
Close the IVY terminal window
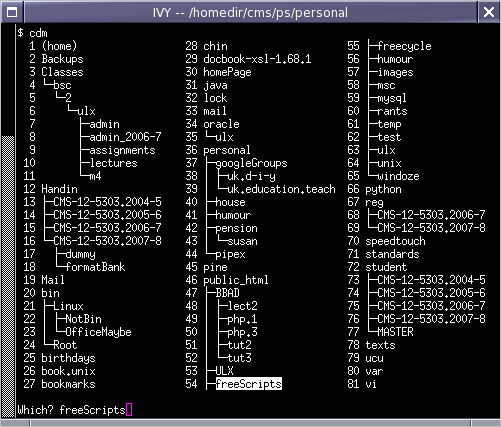[x=489, y=13]
